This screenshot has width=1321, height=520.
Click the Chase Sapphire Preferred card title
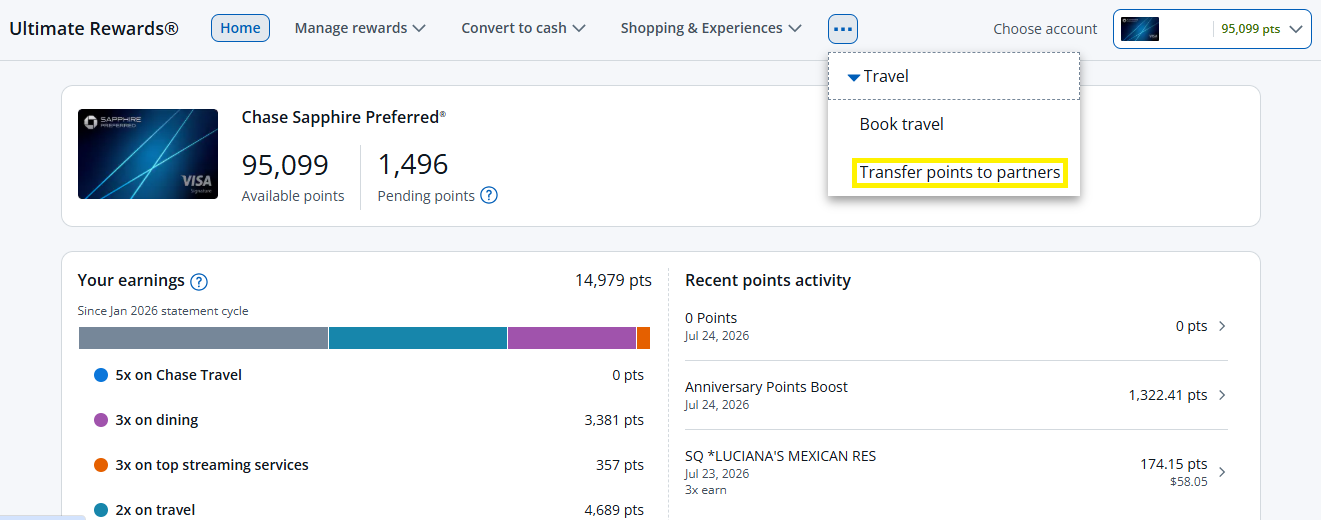tap(344, 117)
